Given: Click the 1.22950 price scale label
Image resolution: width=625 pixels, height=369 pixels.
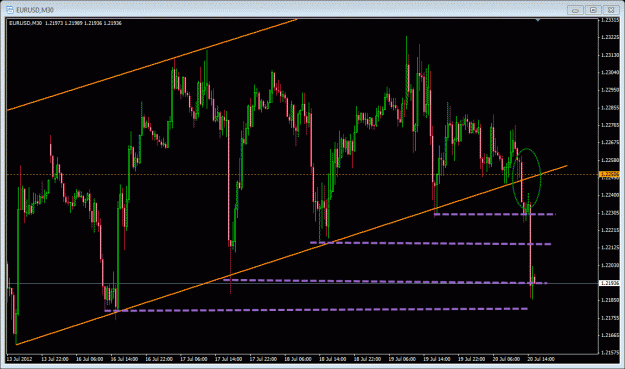Looking at the screenshot, I should click(610, 90).
